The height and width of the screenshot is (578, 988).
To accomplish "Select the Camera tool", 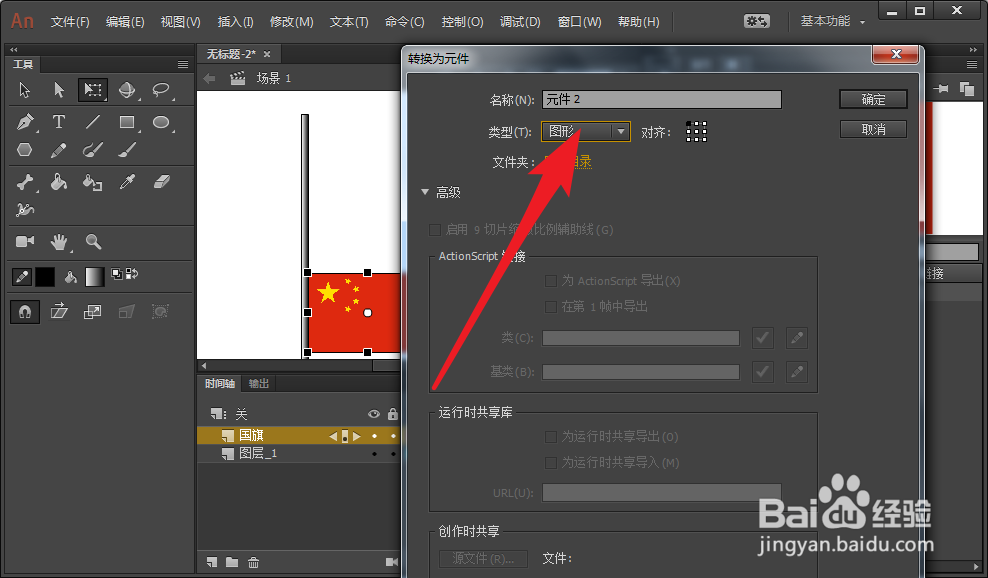I will tap(25, 241).
